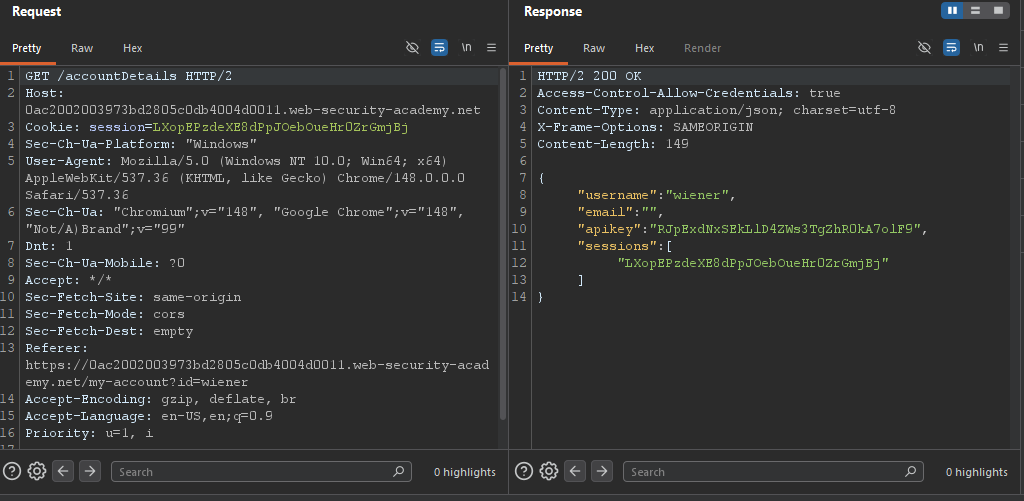Viewport: 1024px width, 501px height.
Task: Click the "email":"" JSON line
Action: (620, 212)
